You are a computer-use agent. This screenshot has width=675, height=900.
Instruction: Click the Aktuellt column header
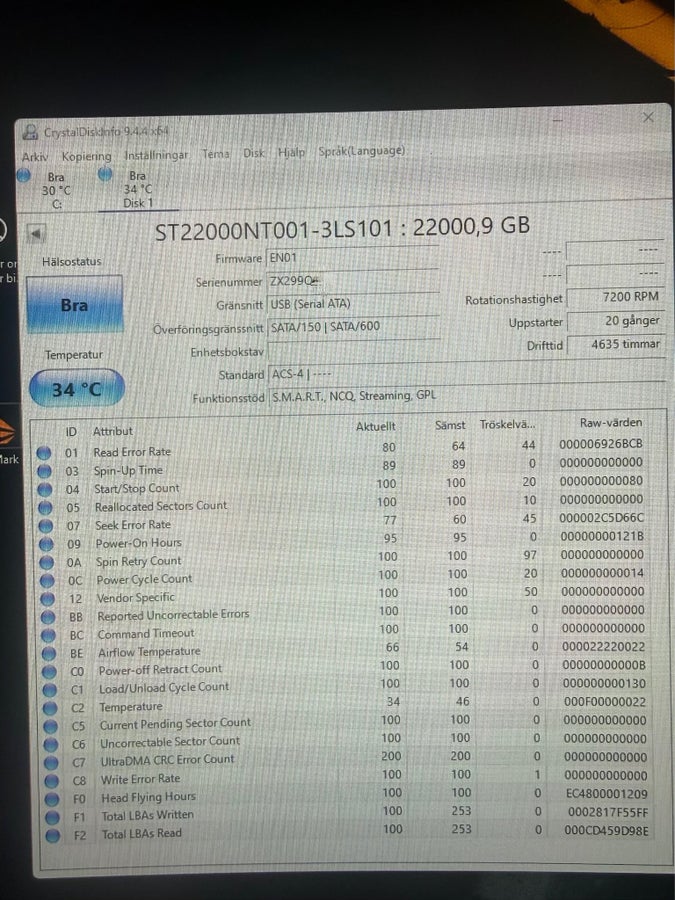pos(376,426)
